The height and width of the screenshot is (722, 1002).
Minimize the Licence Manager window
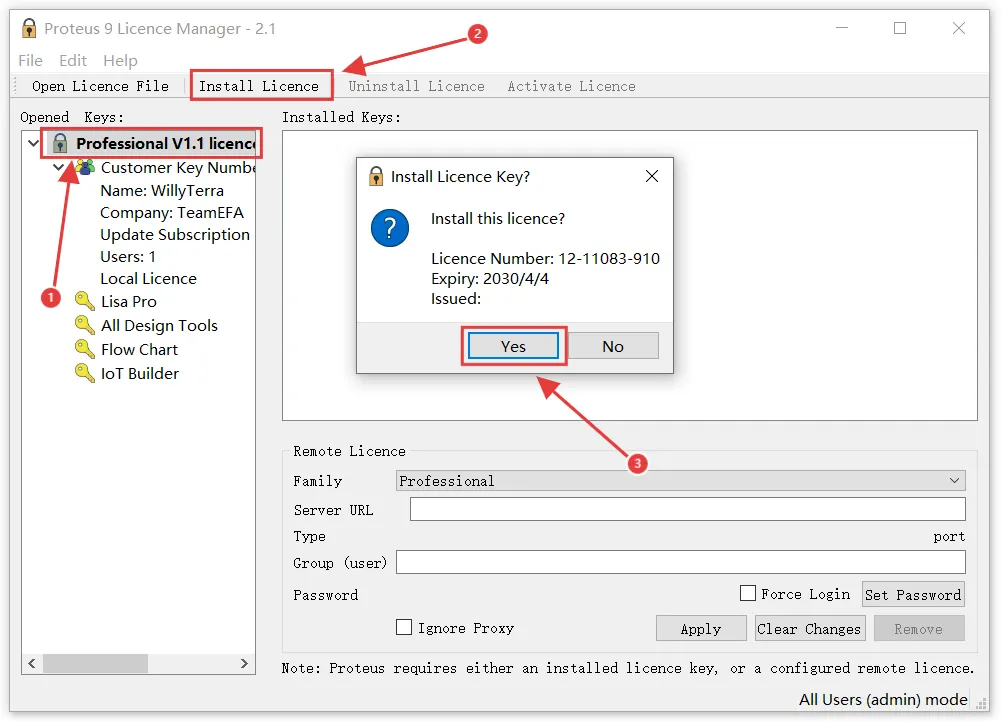(x=842, y=28)
